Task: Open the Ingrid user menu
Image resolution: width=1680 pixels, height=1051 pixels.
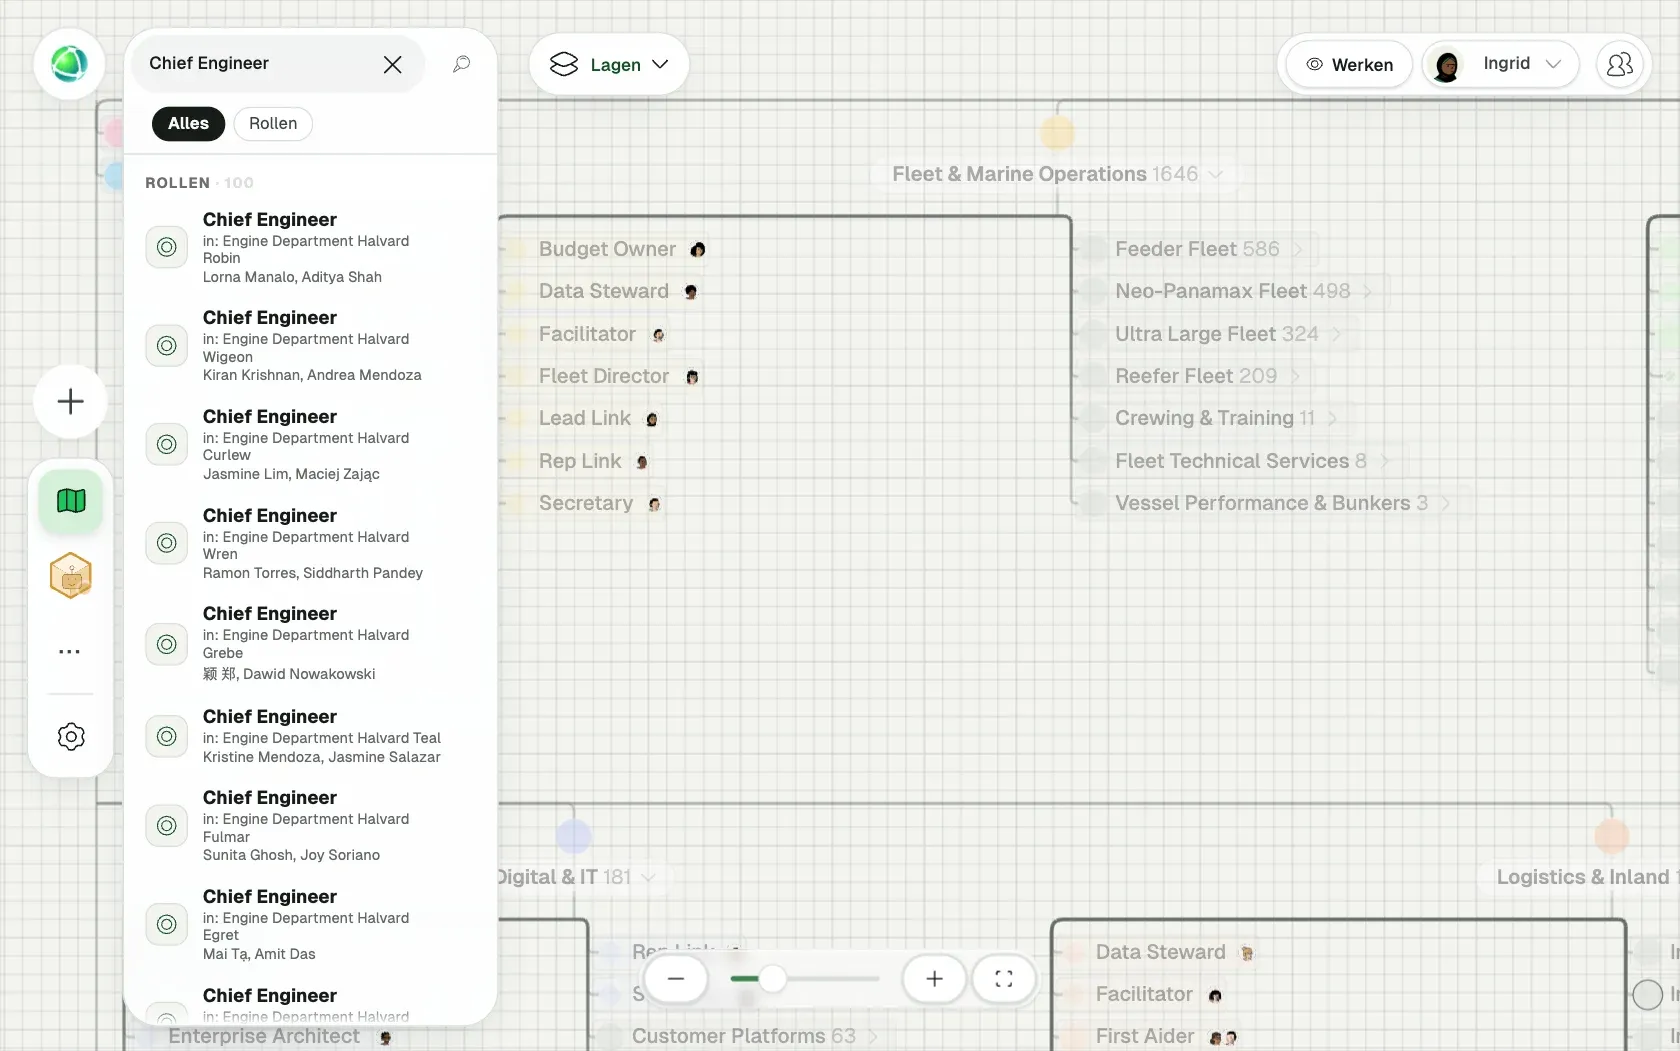Action: (x=1500, y=64)
